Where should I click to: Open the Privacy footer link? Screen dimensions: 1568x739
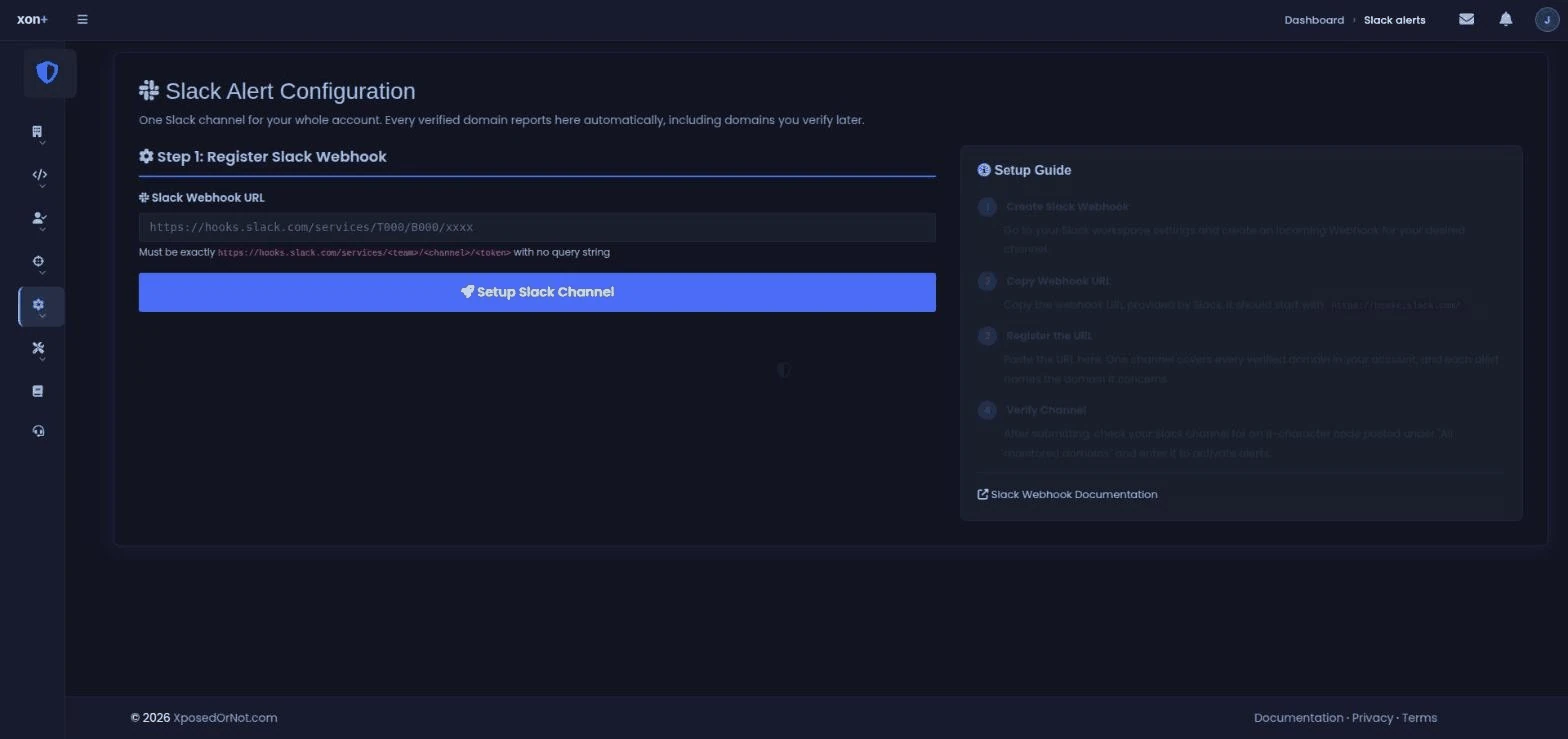(x=1372, y=718)
